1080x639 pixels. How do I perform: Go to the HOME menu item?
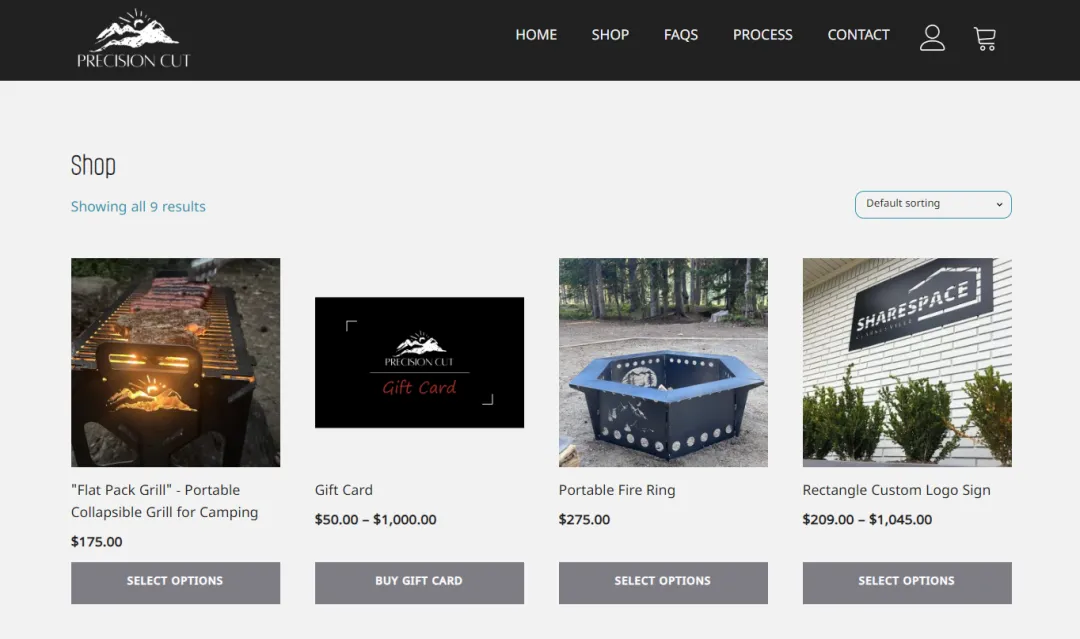[x=536, y=34]
